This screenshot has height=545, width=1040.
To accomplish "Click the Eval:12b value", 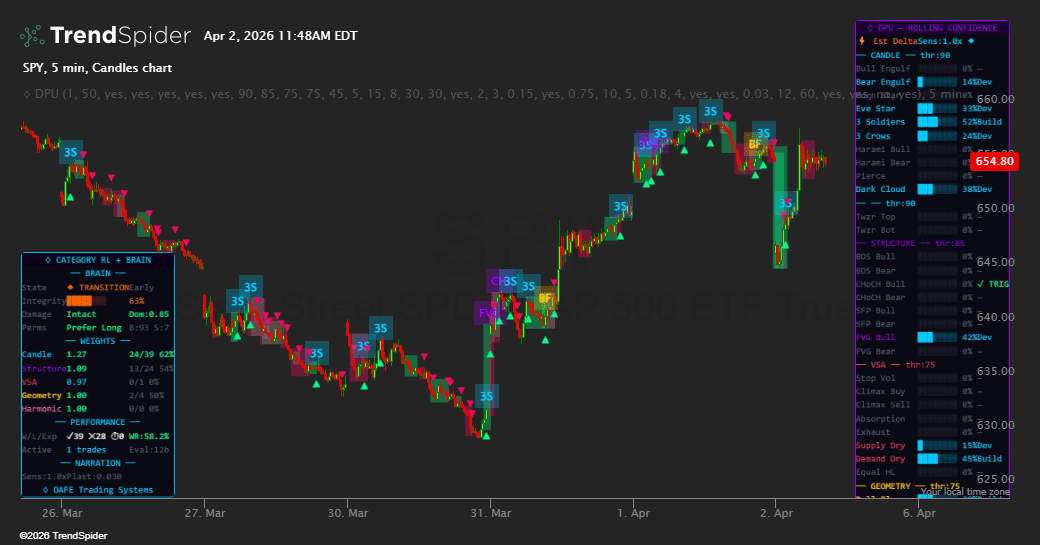I will pyautogui.click(x=149, y=450).
